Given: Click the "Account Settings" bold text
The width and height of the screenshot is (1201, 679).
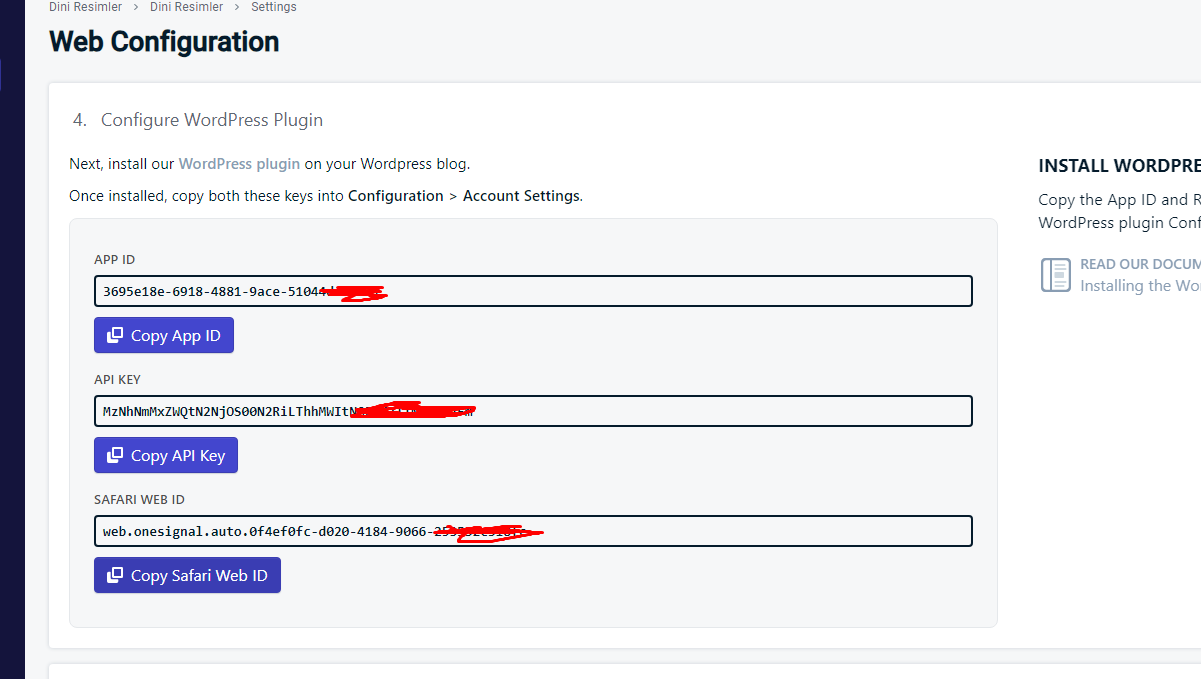Looking at the screenshot, I should 521,196.
